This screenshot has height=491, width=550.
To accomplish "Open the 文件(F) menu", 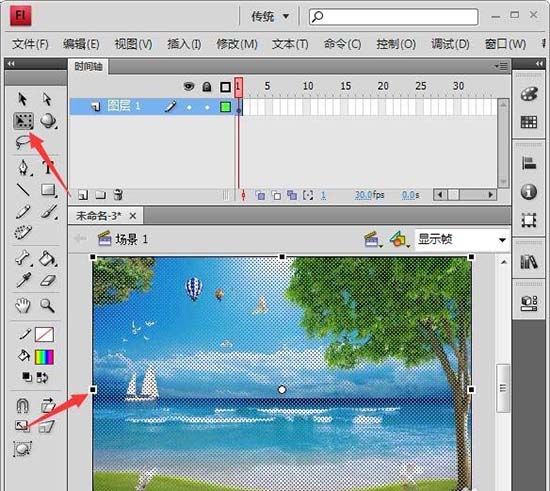I will pyautogui.click(x=30, y=44).
